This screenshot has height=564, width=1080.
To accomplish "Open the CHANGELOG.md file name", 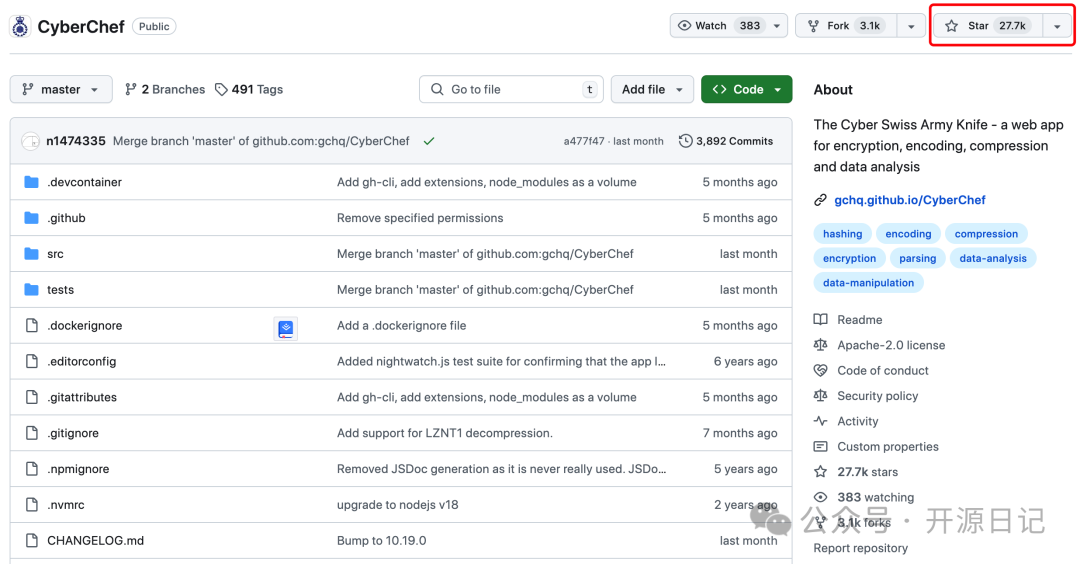I will pos(95,541).
